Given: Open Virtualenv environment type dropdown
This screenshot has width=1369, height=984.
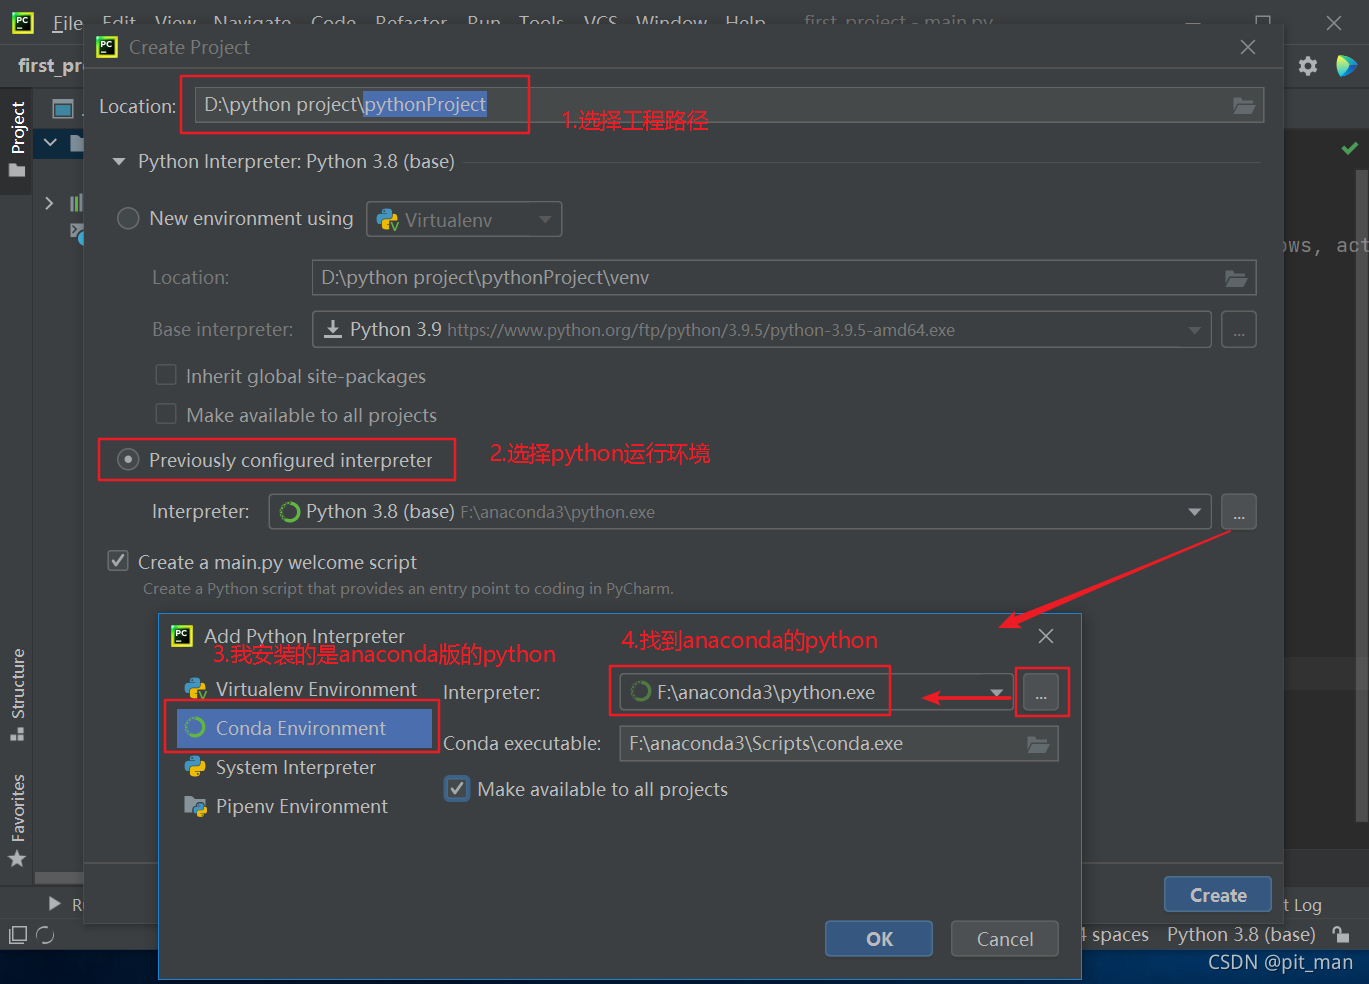Looking at the screenshot, I should (464, 220).
